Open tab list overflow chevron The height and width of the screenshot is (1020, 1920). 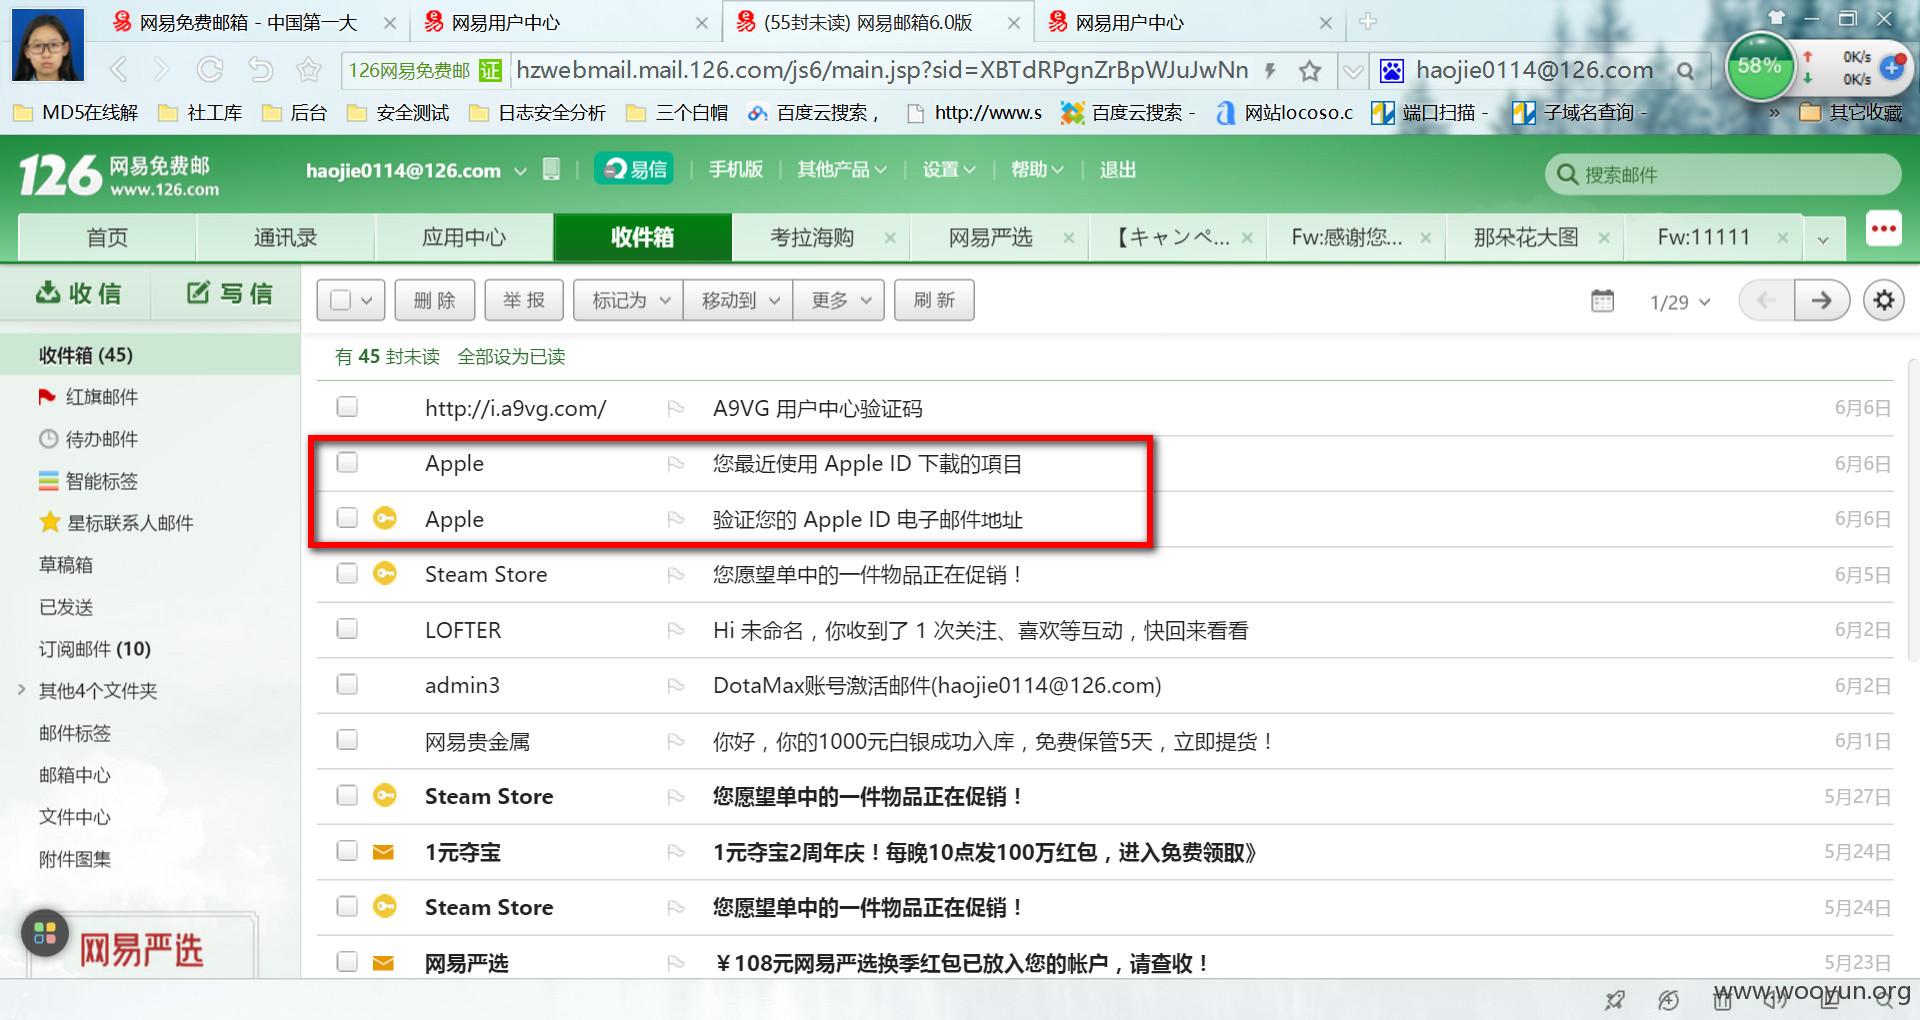[1823, 240]
